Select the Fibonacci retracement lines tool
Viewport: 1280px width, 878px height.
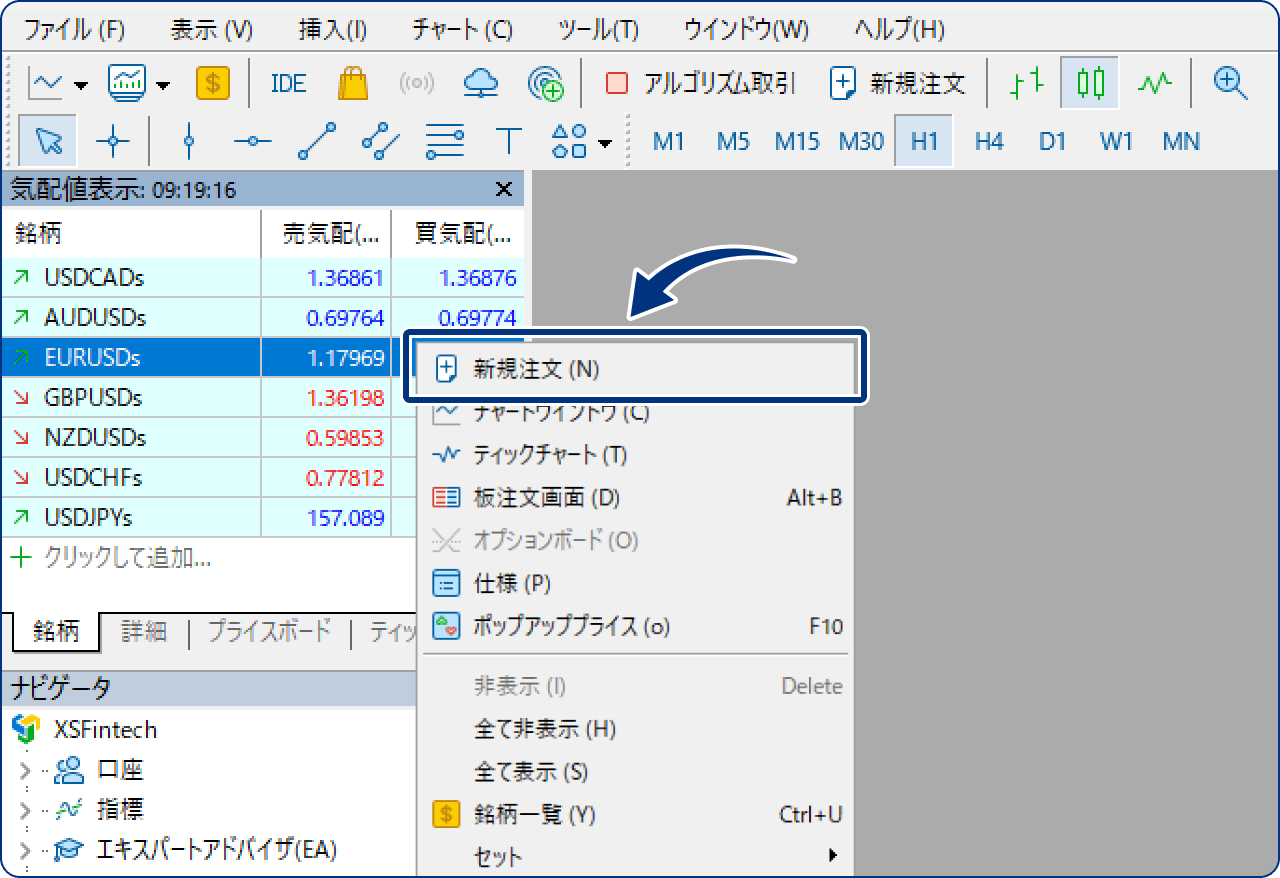click(x=444, y=141)
